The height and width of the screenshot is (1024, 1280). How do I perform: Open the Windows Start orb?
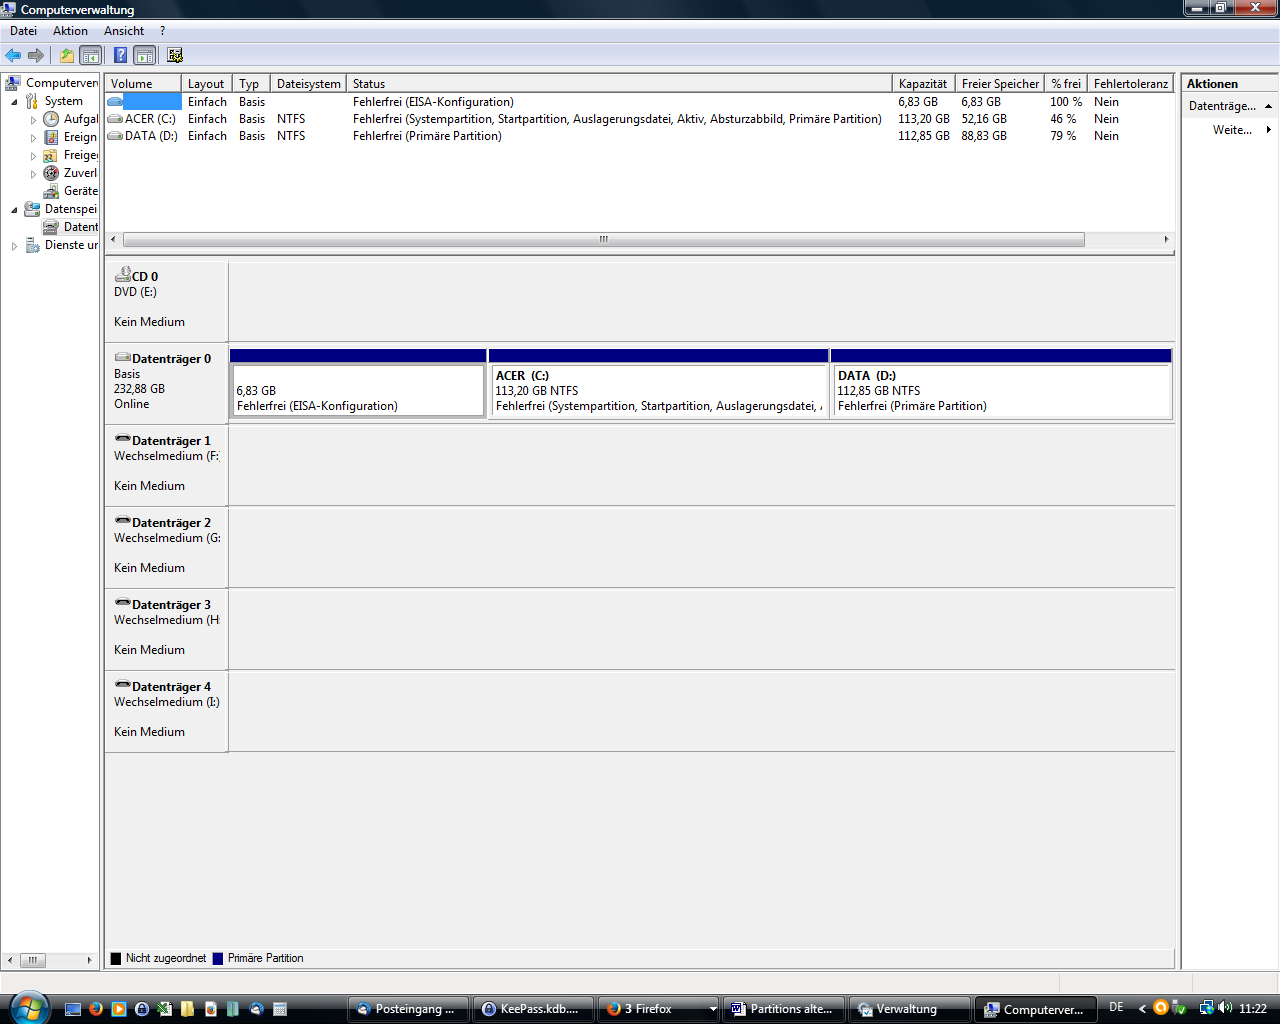pyautogui.click(x=27, y=1006)
